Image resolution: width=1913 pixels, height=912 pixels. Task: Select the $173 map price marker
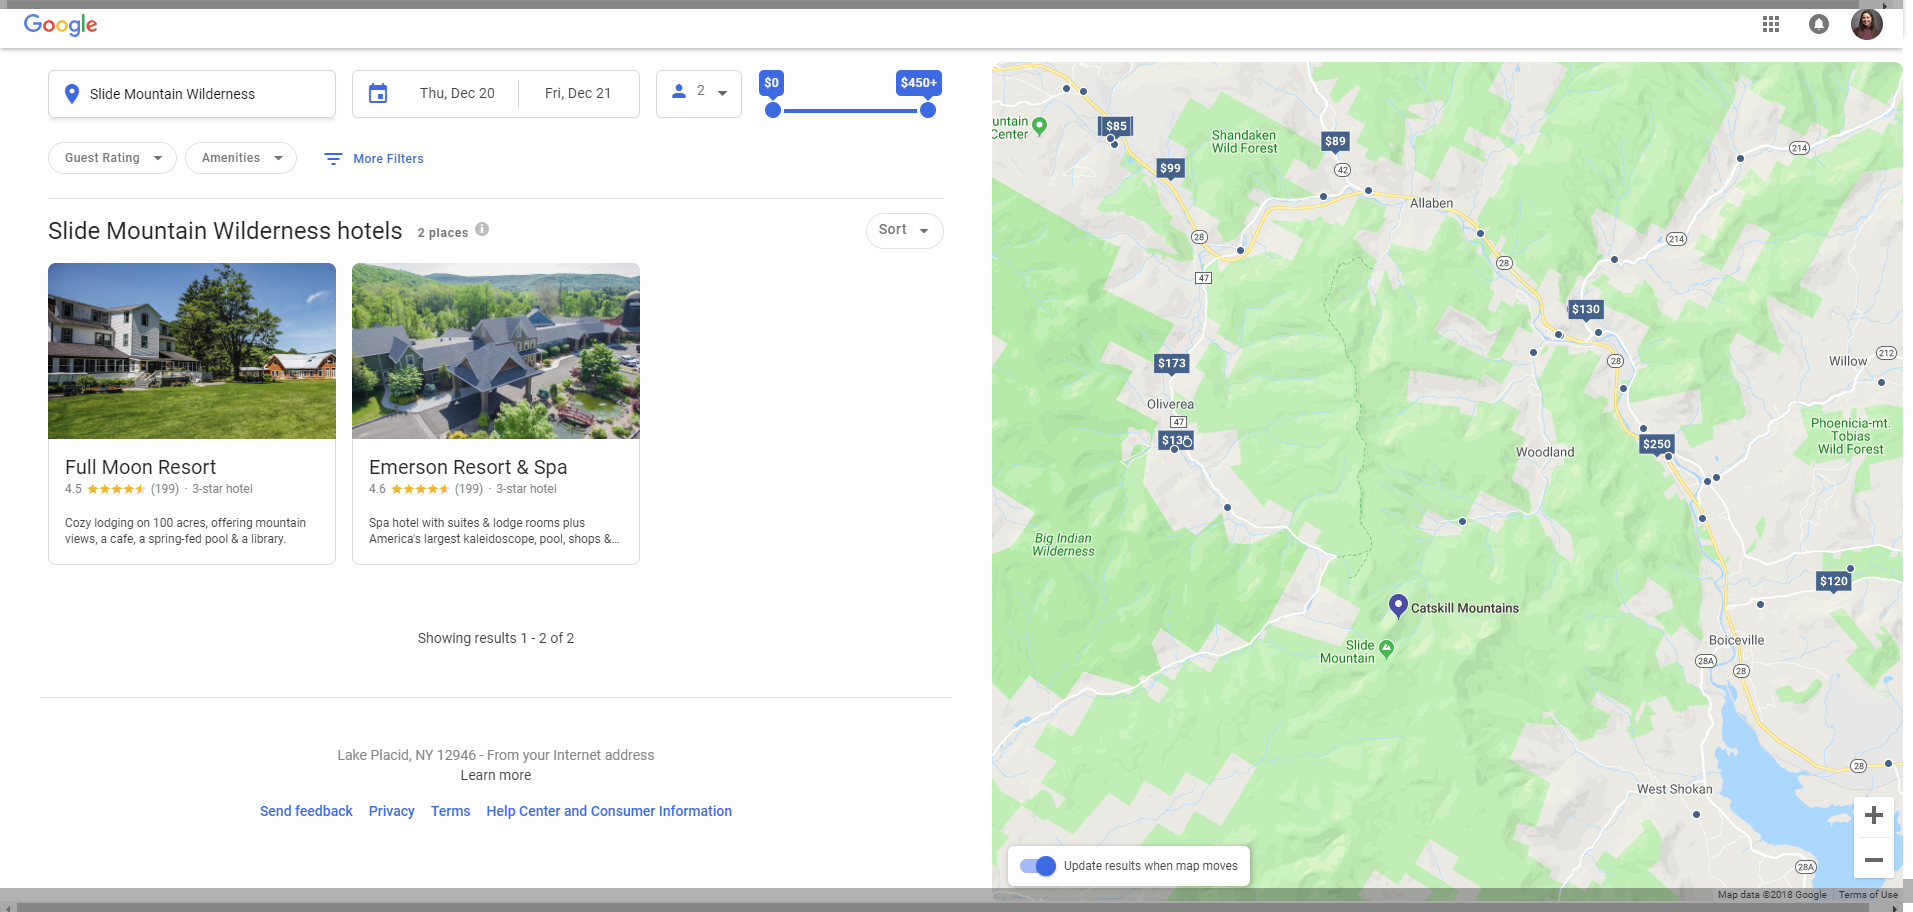coord(1172,363)
